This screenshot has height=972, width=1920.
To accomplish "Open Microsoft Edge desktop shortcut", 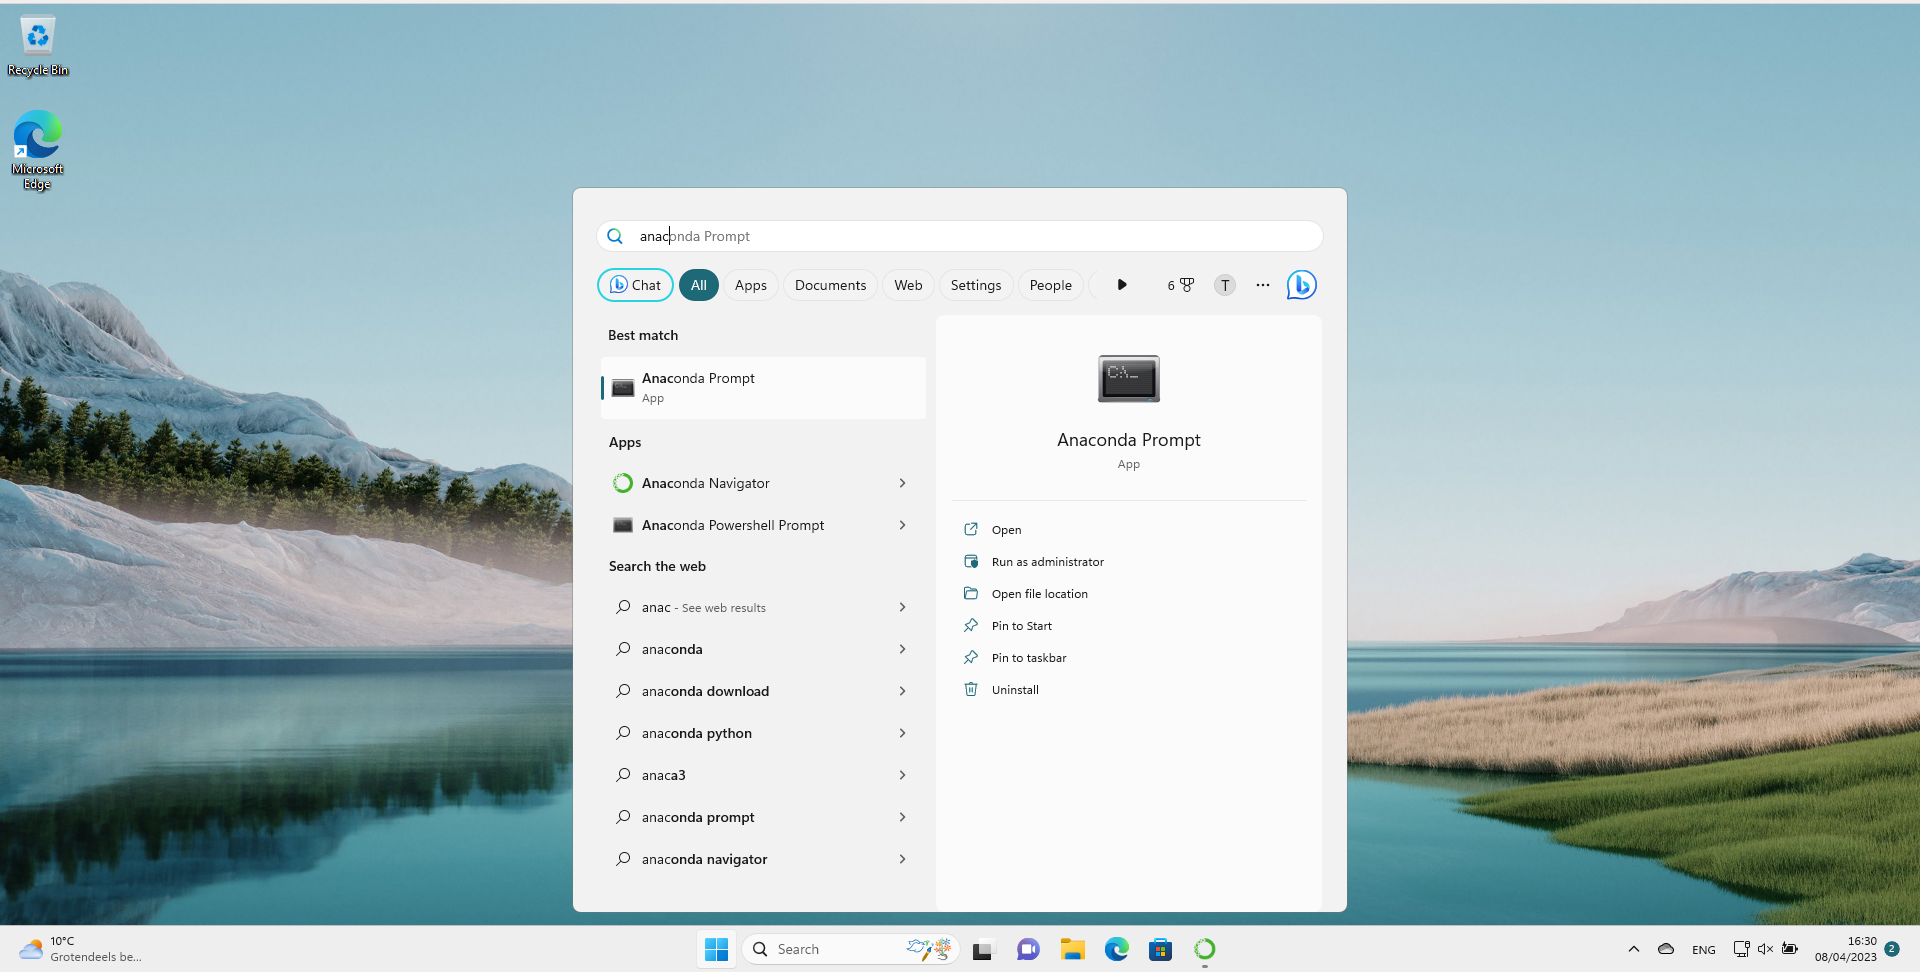I will (38, 150).
